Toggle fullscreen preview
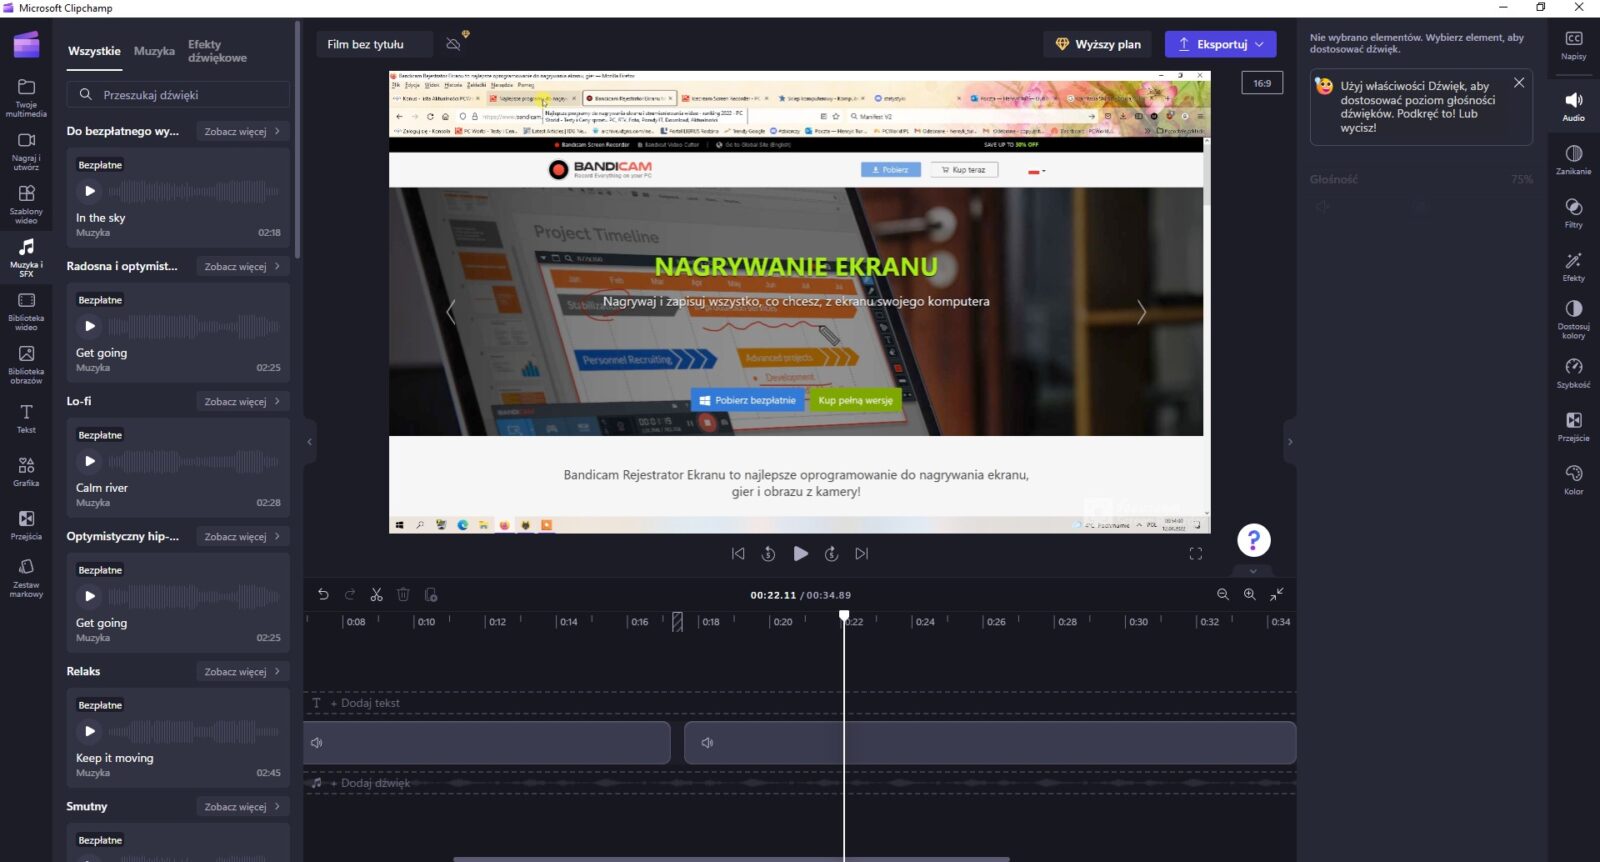This screenshot has height=862, width=1600. point(1195,553)
